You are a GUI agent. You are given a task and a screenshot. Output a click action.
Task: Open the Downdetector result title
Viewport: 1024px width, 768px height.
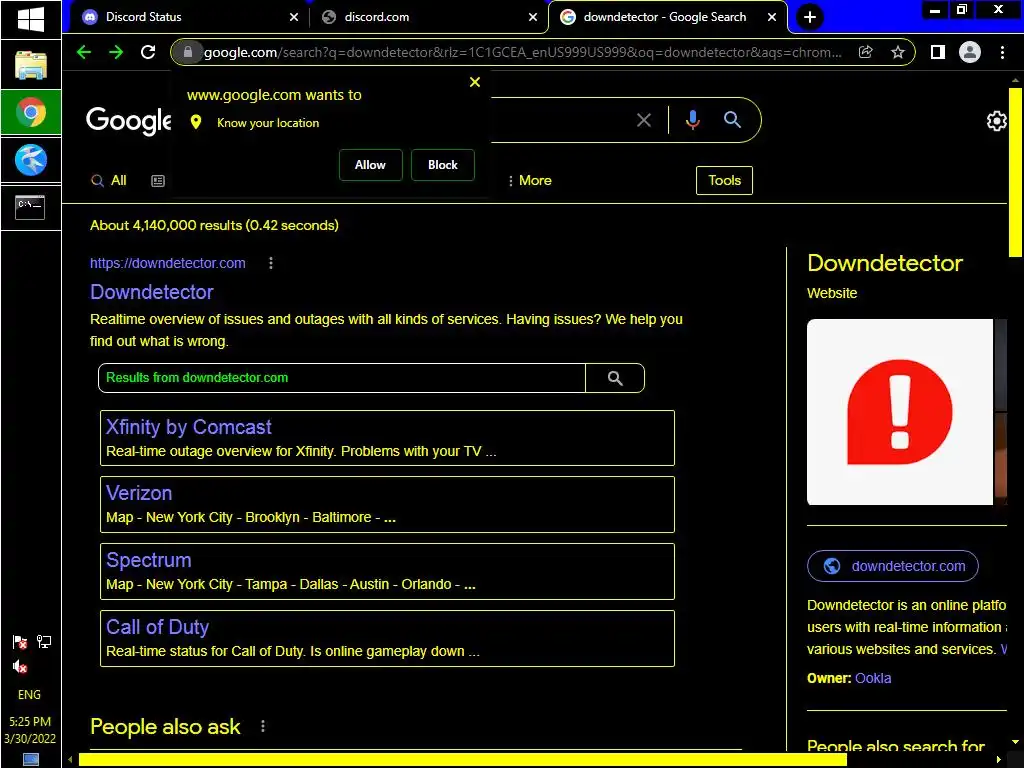[x=152, y=292]
